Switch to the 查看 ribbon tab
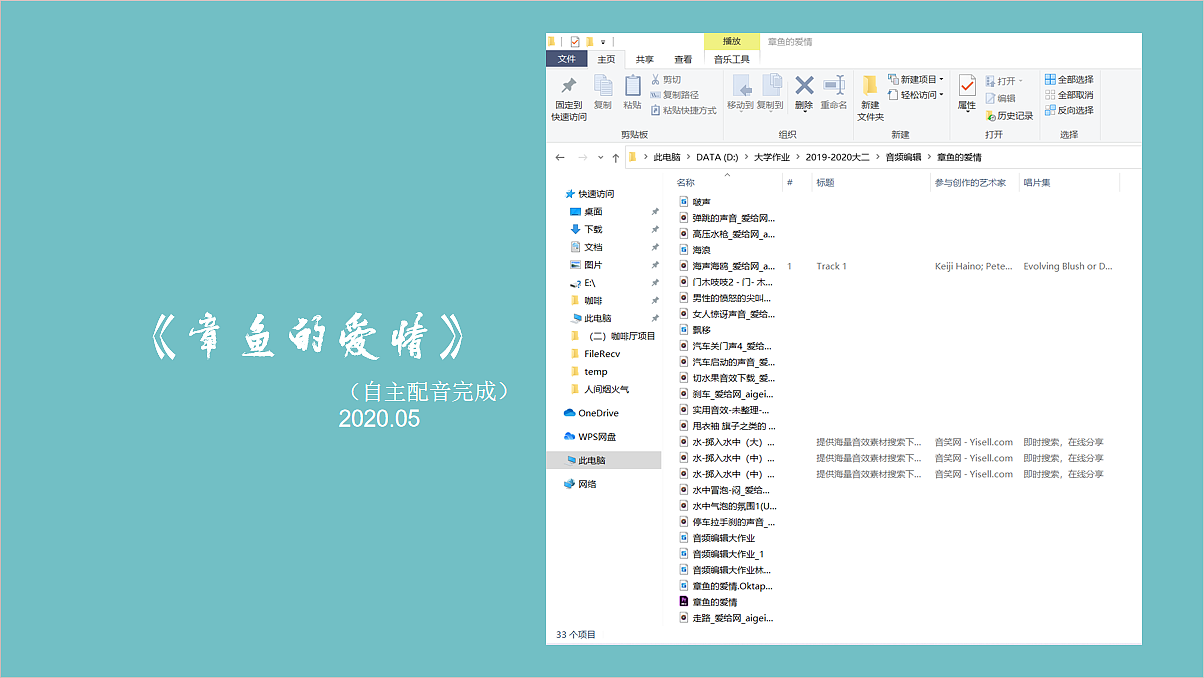Screen dimensions: 1204x678 point(683,58)
